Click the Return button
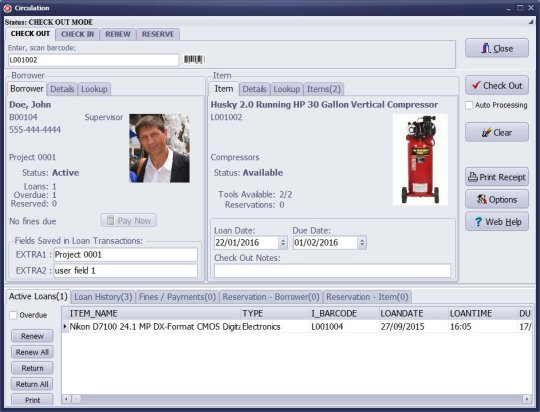The height and width of the screenshot is (412, 540). tap(32, 368)
